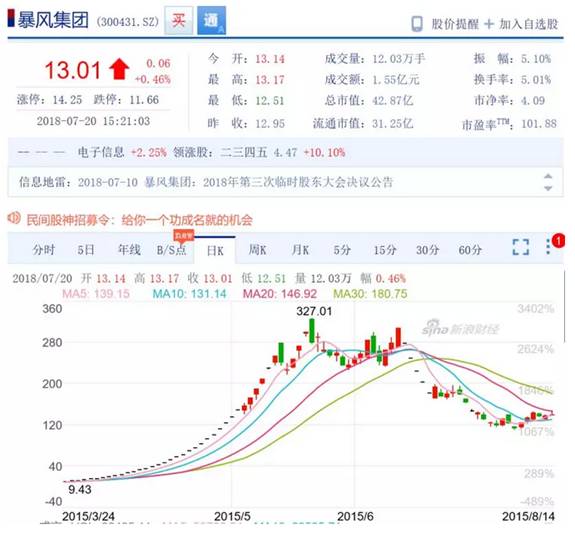
Task: Open 民间股神招募令 promotion link
Action: (x=139, y=220)
